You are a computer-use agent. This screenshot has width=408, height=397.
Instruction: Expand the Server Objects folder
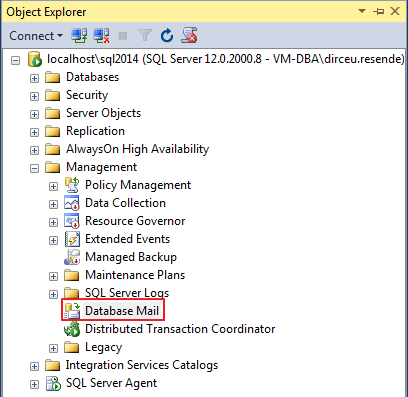click(34, 114)
